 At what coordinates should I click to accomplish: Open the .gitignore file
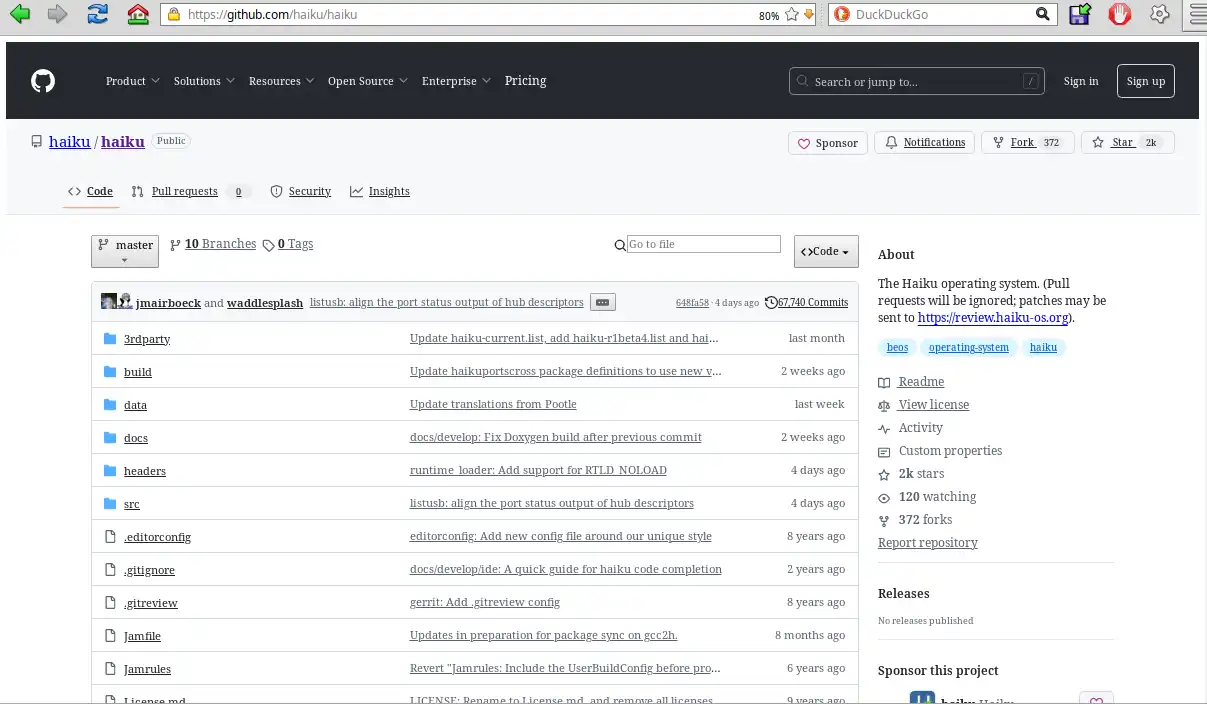[x=149, y=570]
